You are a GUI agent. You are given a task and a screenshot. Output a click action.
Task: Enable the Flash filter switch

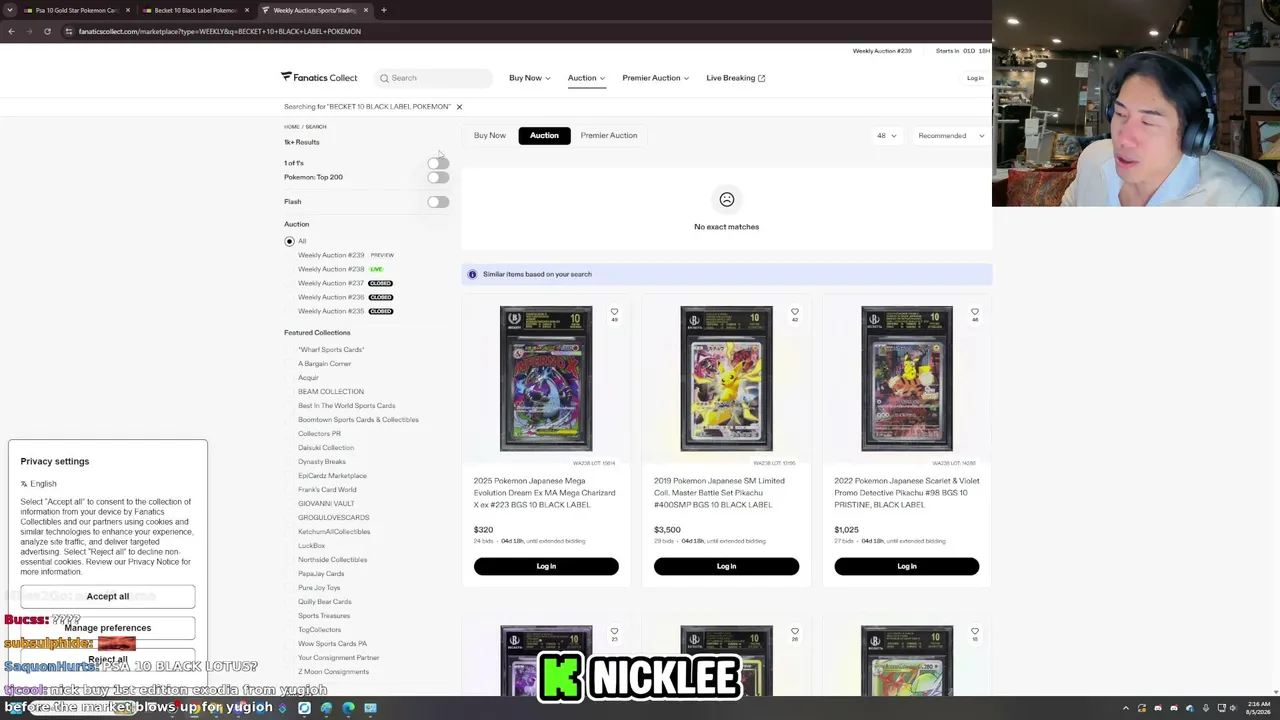point(438,202)
